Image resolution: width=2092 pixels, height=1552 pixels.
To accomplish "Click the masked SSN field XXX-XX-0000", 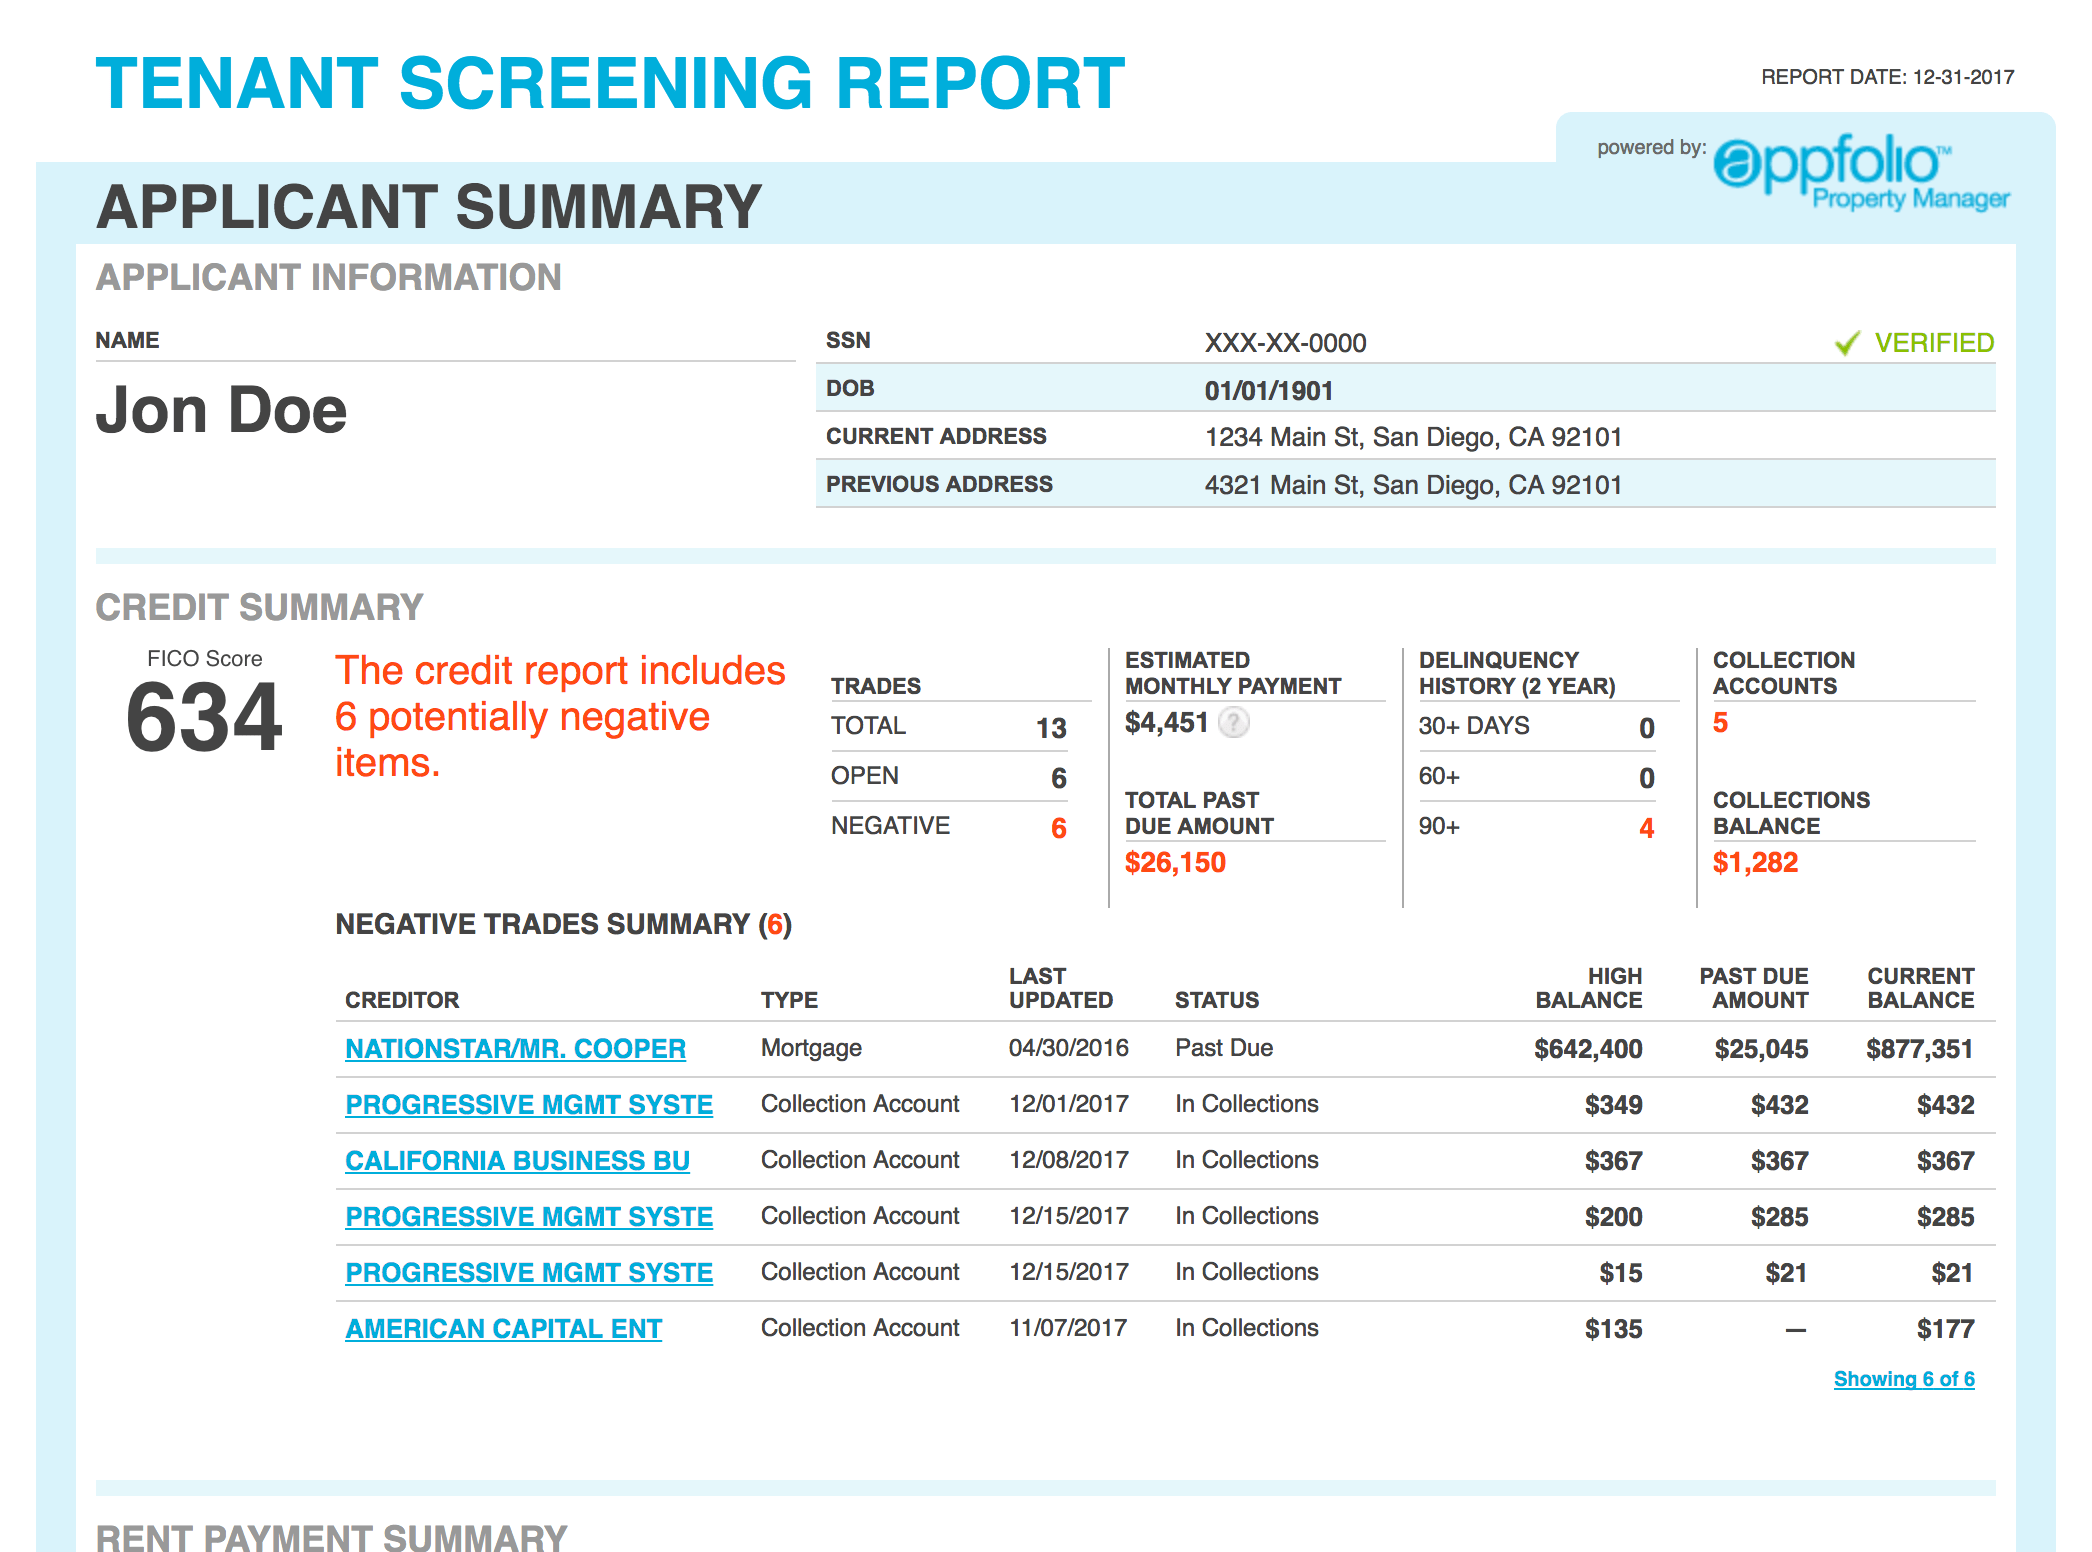I will click(x=1285, y=342).
